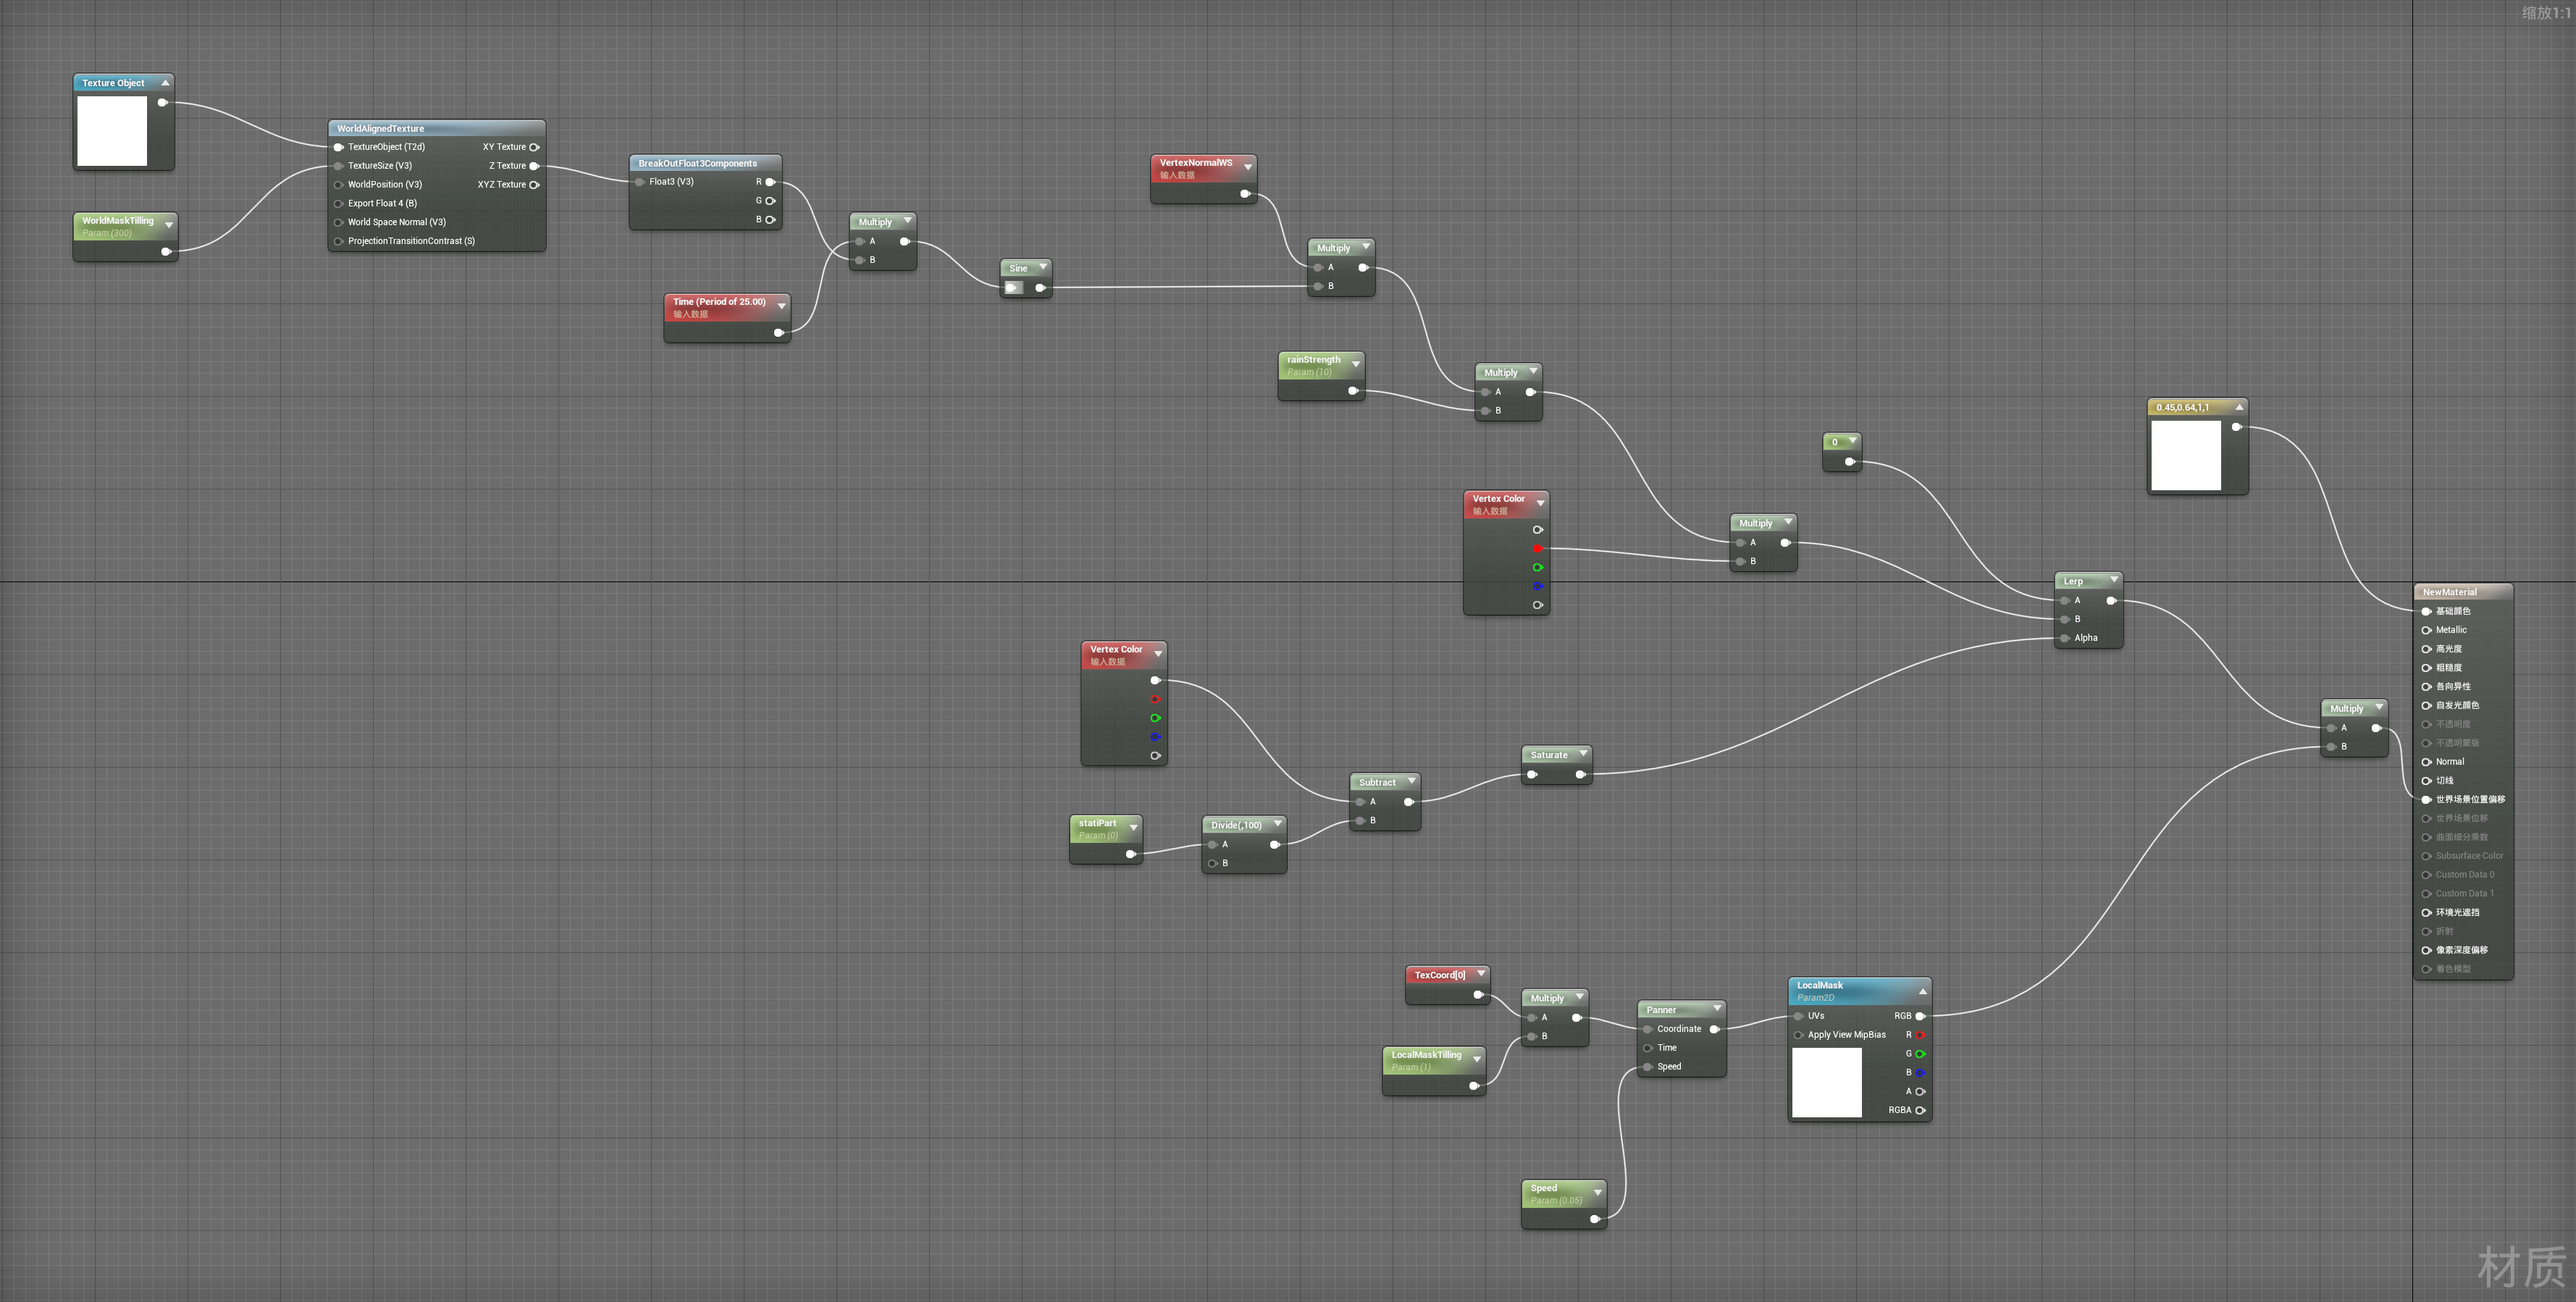Click the 世界场景位置偏移 pin on NewMaterial
This screenshot has width=2576, height=1302.
pos(2427,799)
